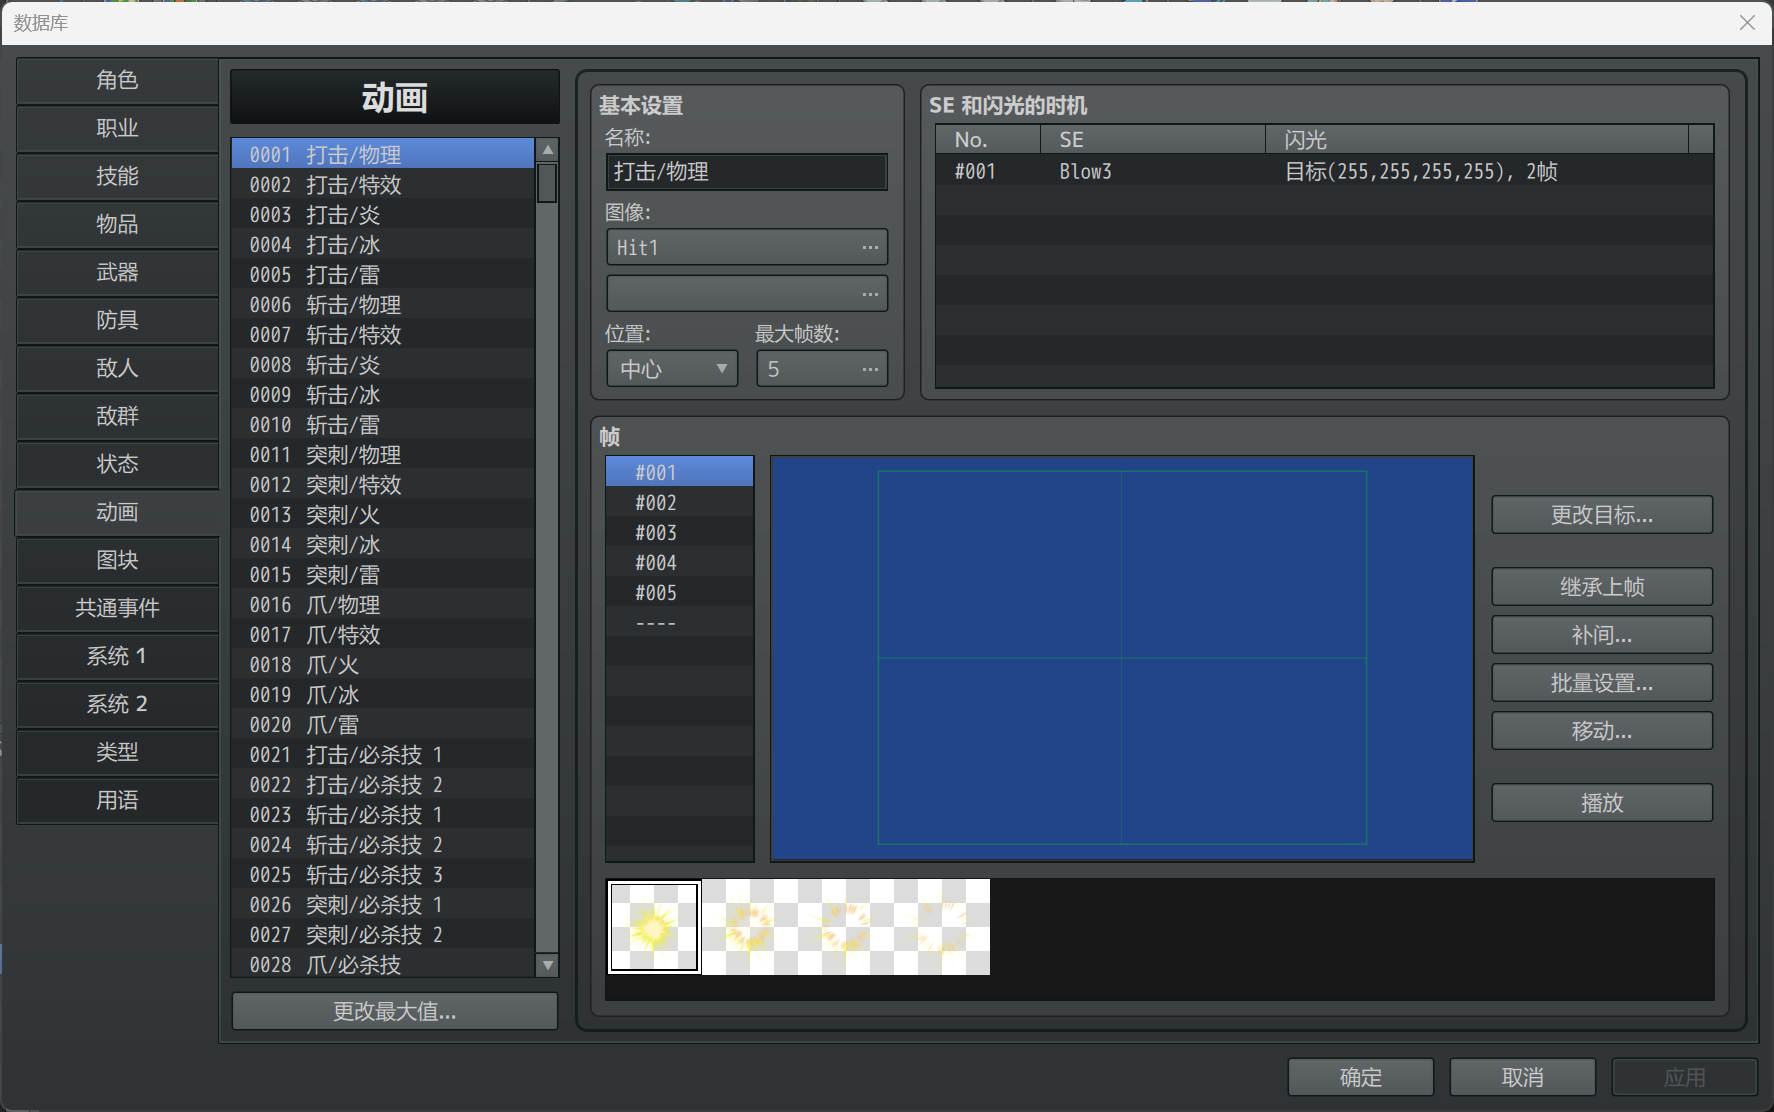Viewport: 1774px width, 1112px height.
Task: Click the 闪光 column header
Action: click(1477, 140)
